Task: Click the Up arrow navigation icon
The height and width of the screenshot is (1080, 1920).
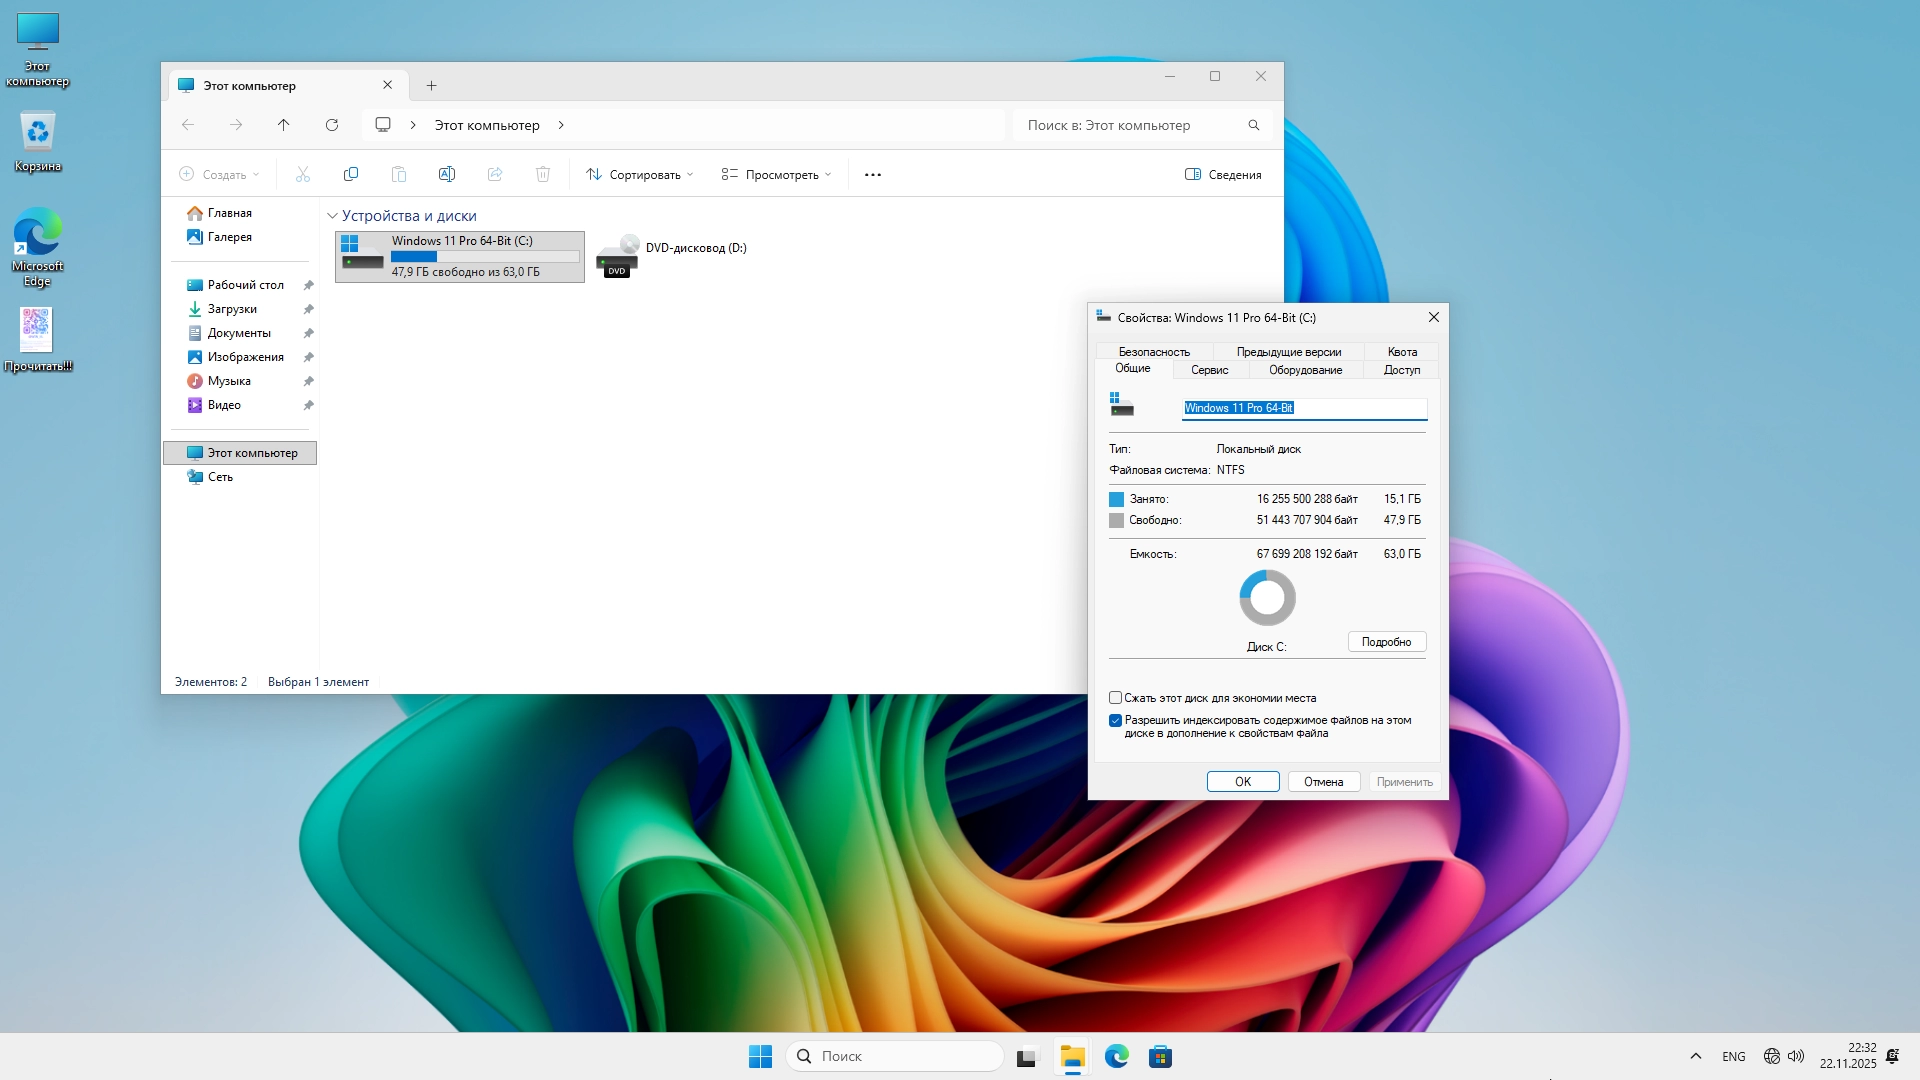Action: click(284, 125)
